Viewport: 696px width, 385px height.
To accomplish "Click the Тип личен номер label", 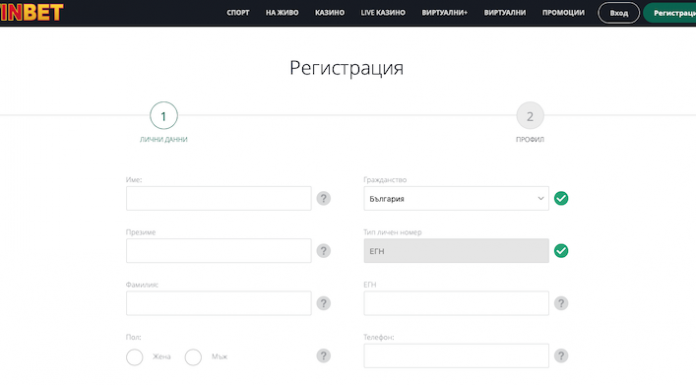I will [x=392, y=232].
